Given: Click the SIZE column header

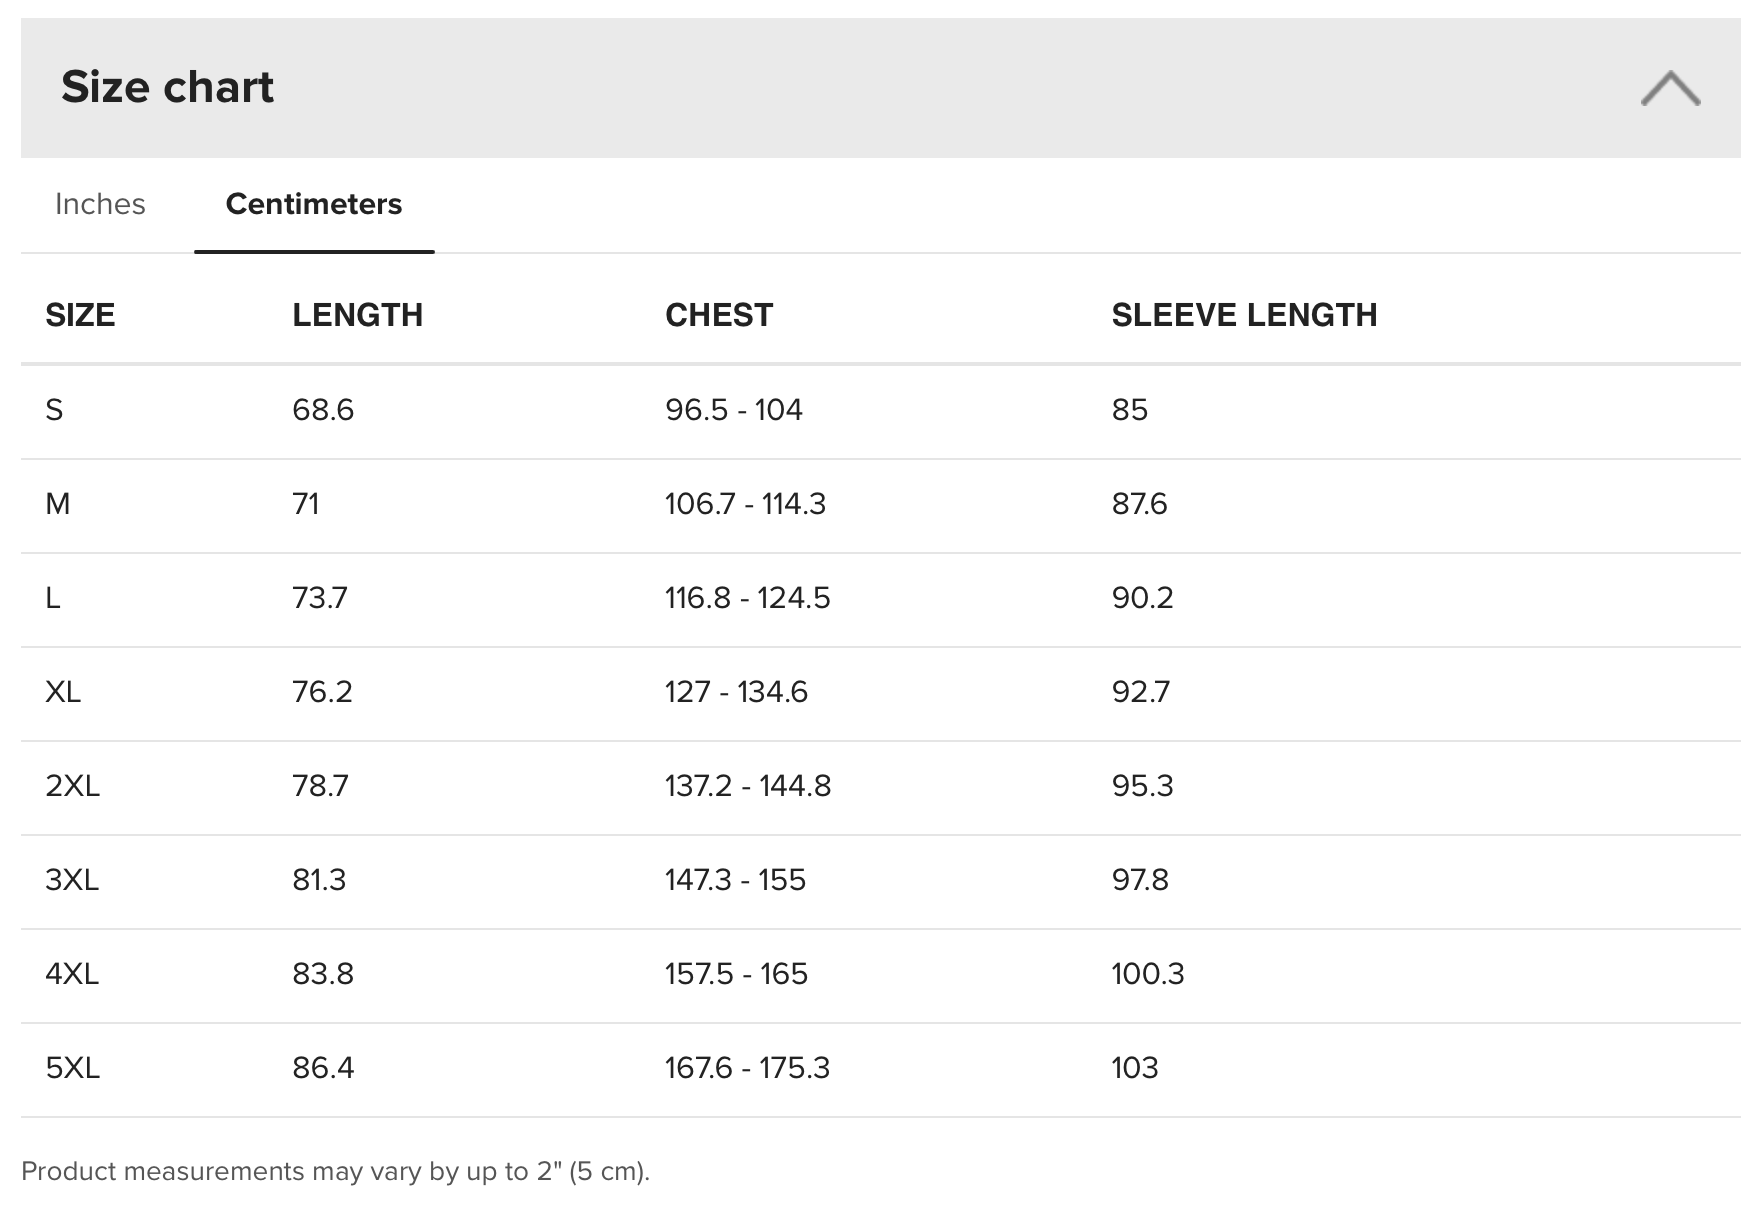Looking at the screenshot, I should point(80,315).
